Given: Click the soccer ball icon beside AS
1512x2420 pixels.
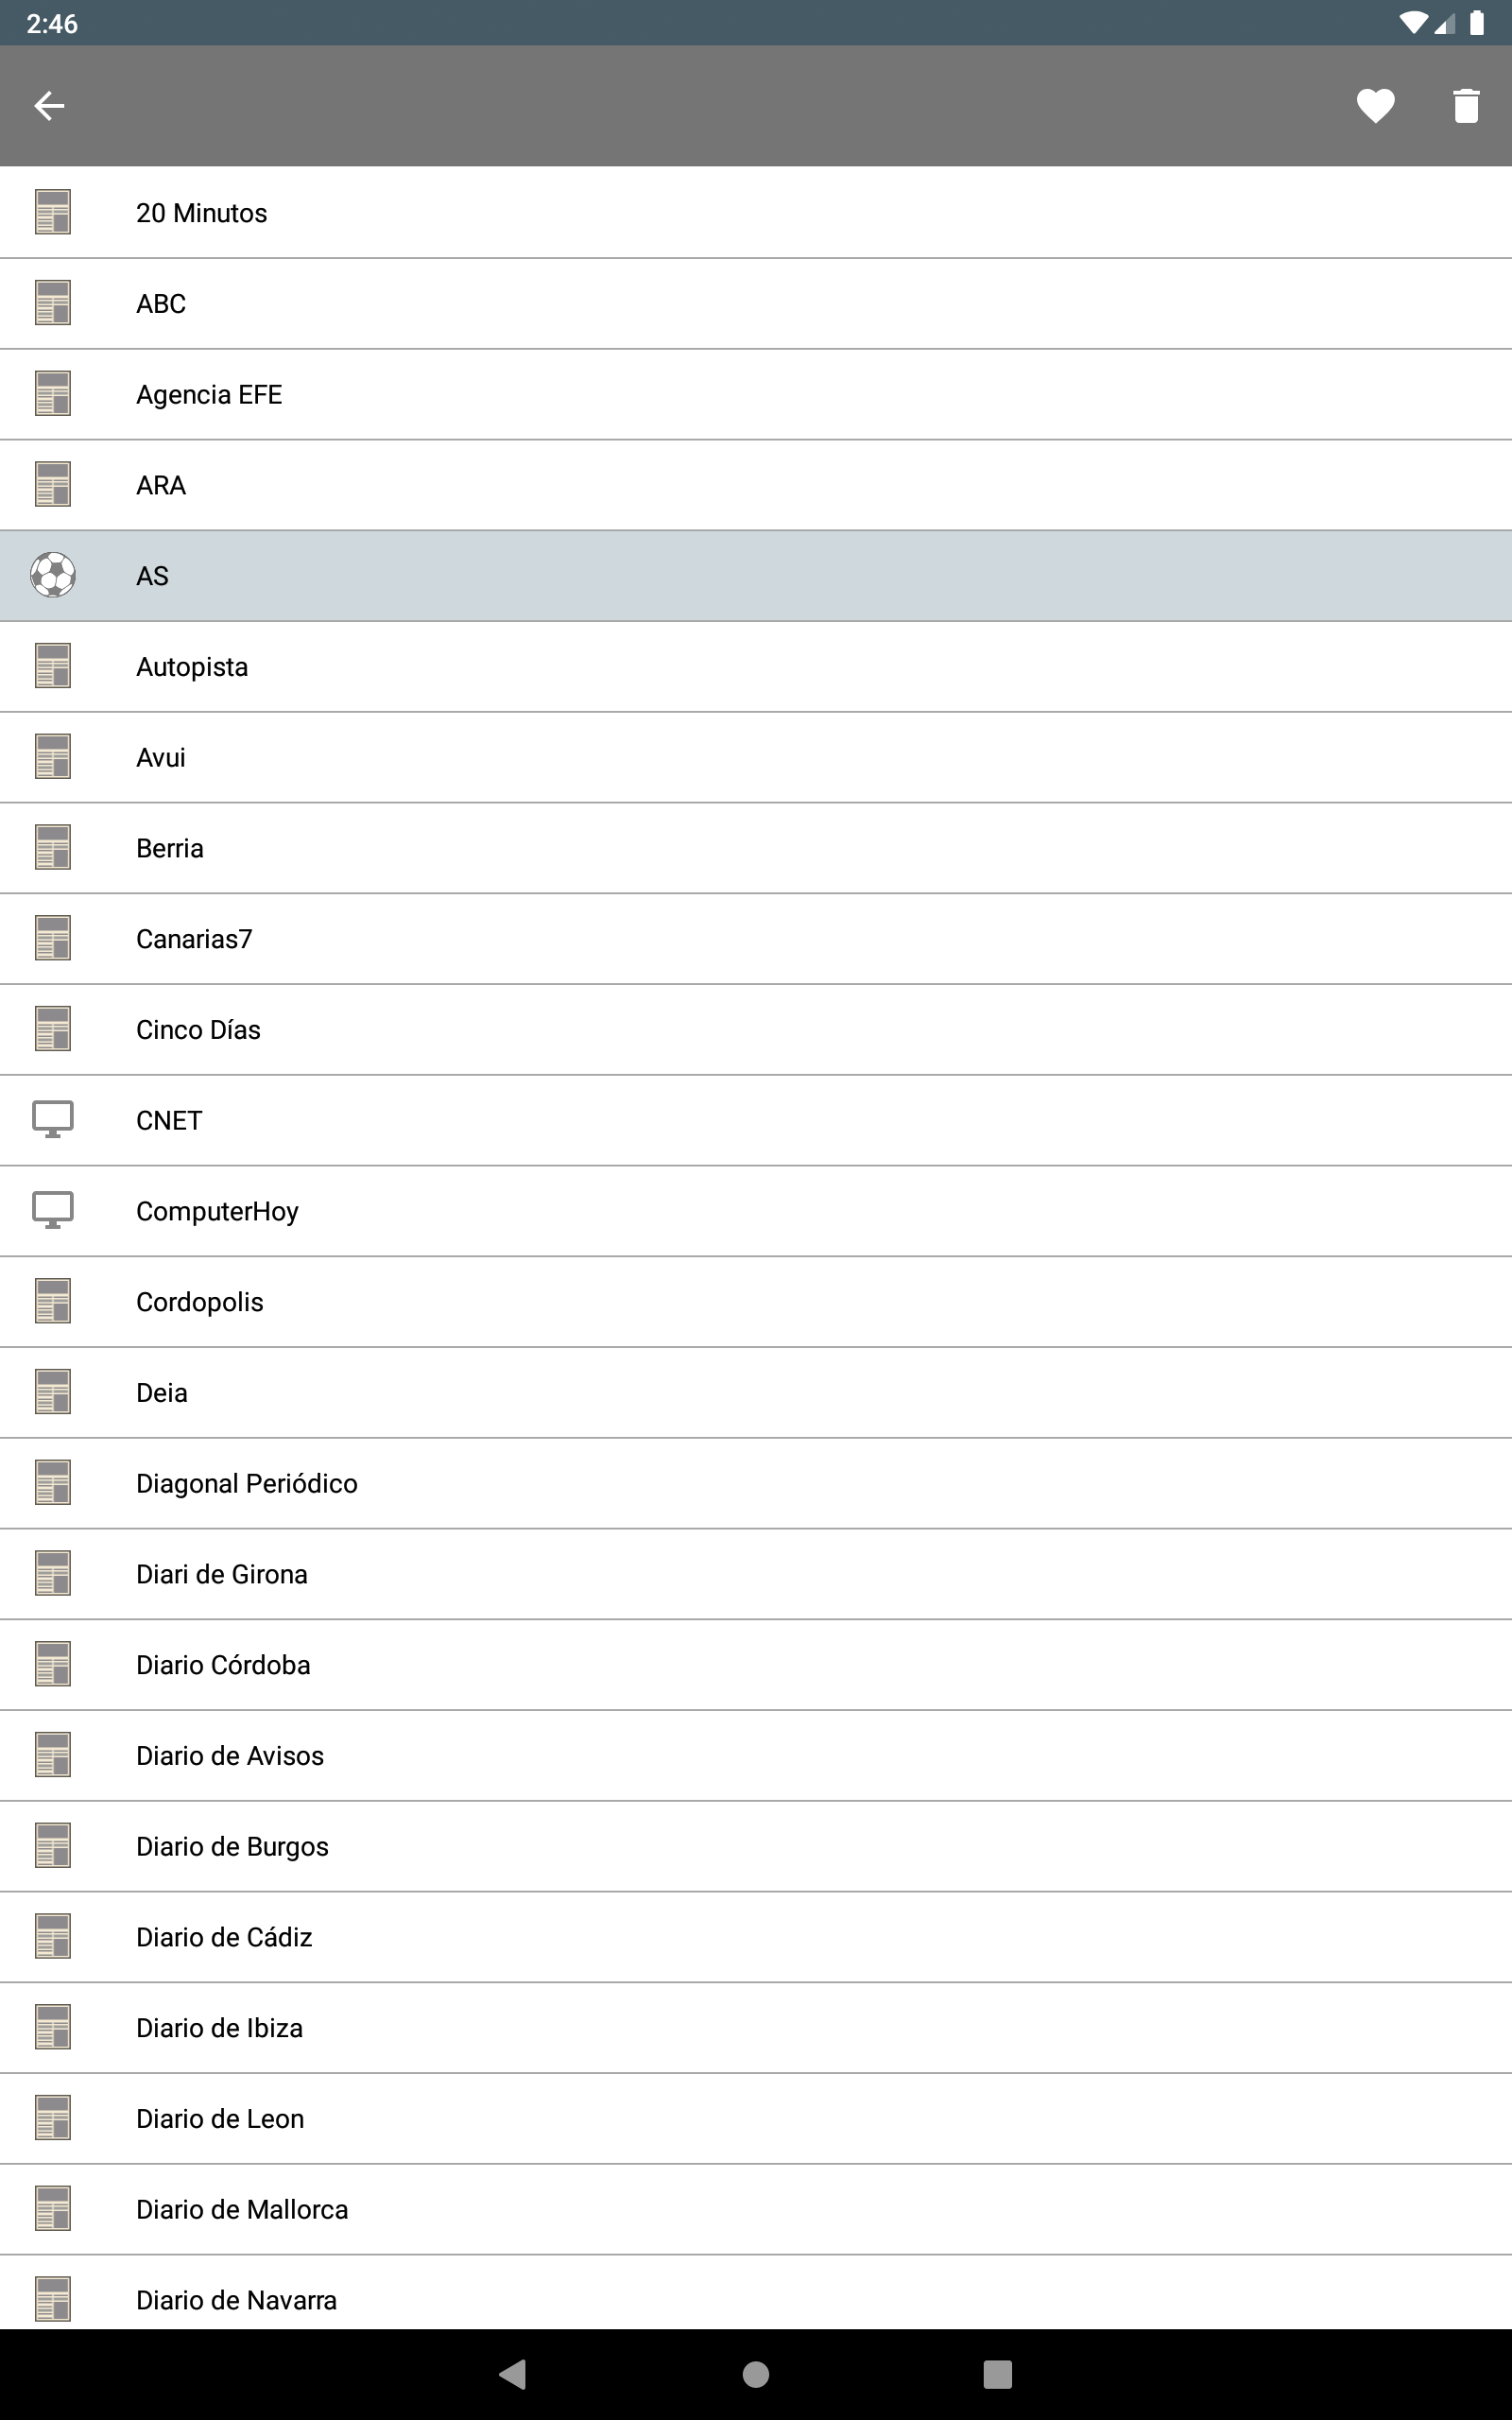Looking at the screenshot, I should (53, 575).
